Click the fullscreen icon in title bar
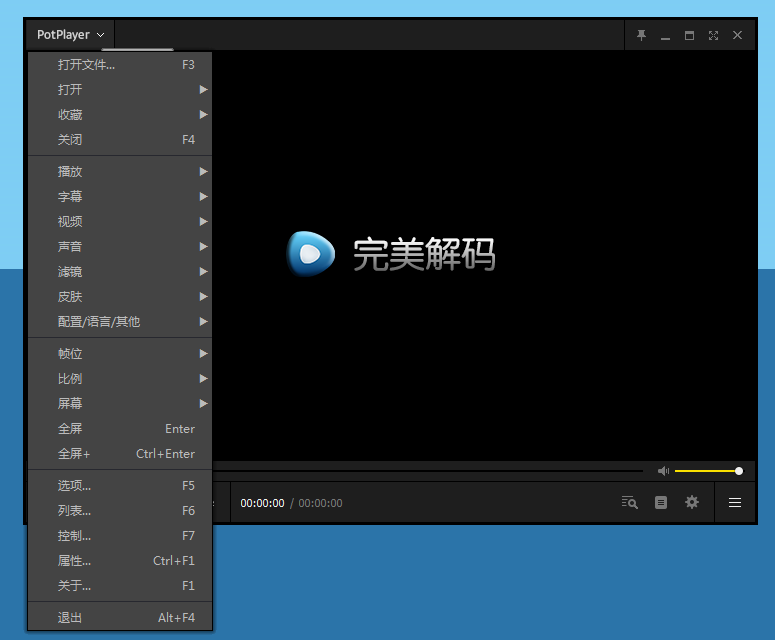Screen dimensions: 775x640 (713, 35)
